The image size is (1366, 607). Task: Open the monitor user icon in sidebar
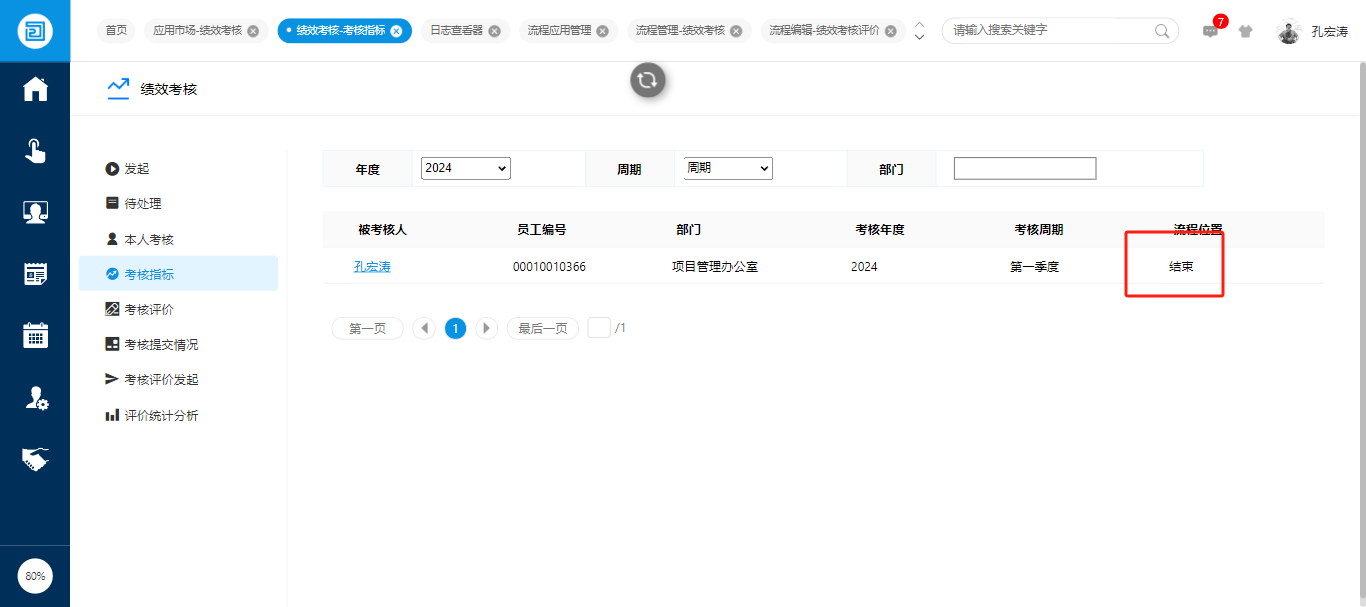coord(35,212)
